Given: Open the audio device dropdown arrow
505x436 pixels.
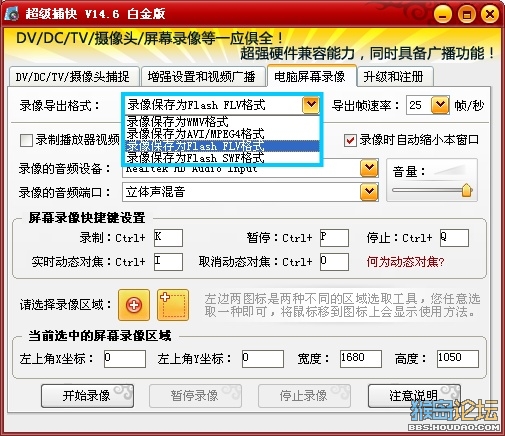Looking at the screenshot, I should (x=369, y=168).
